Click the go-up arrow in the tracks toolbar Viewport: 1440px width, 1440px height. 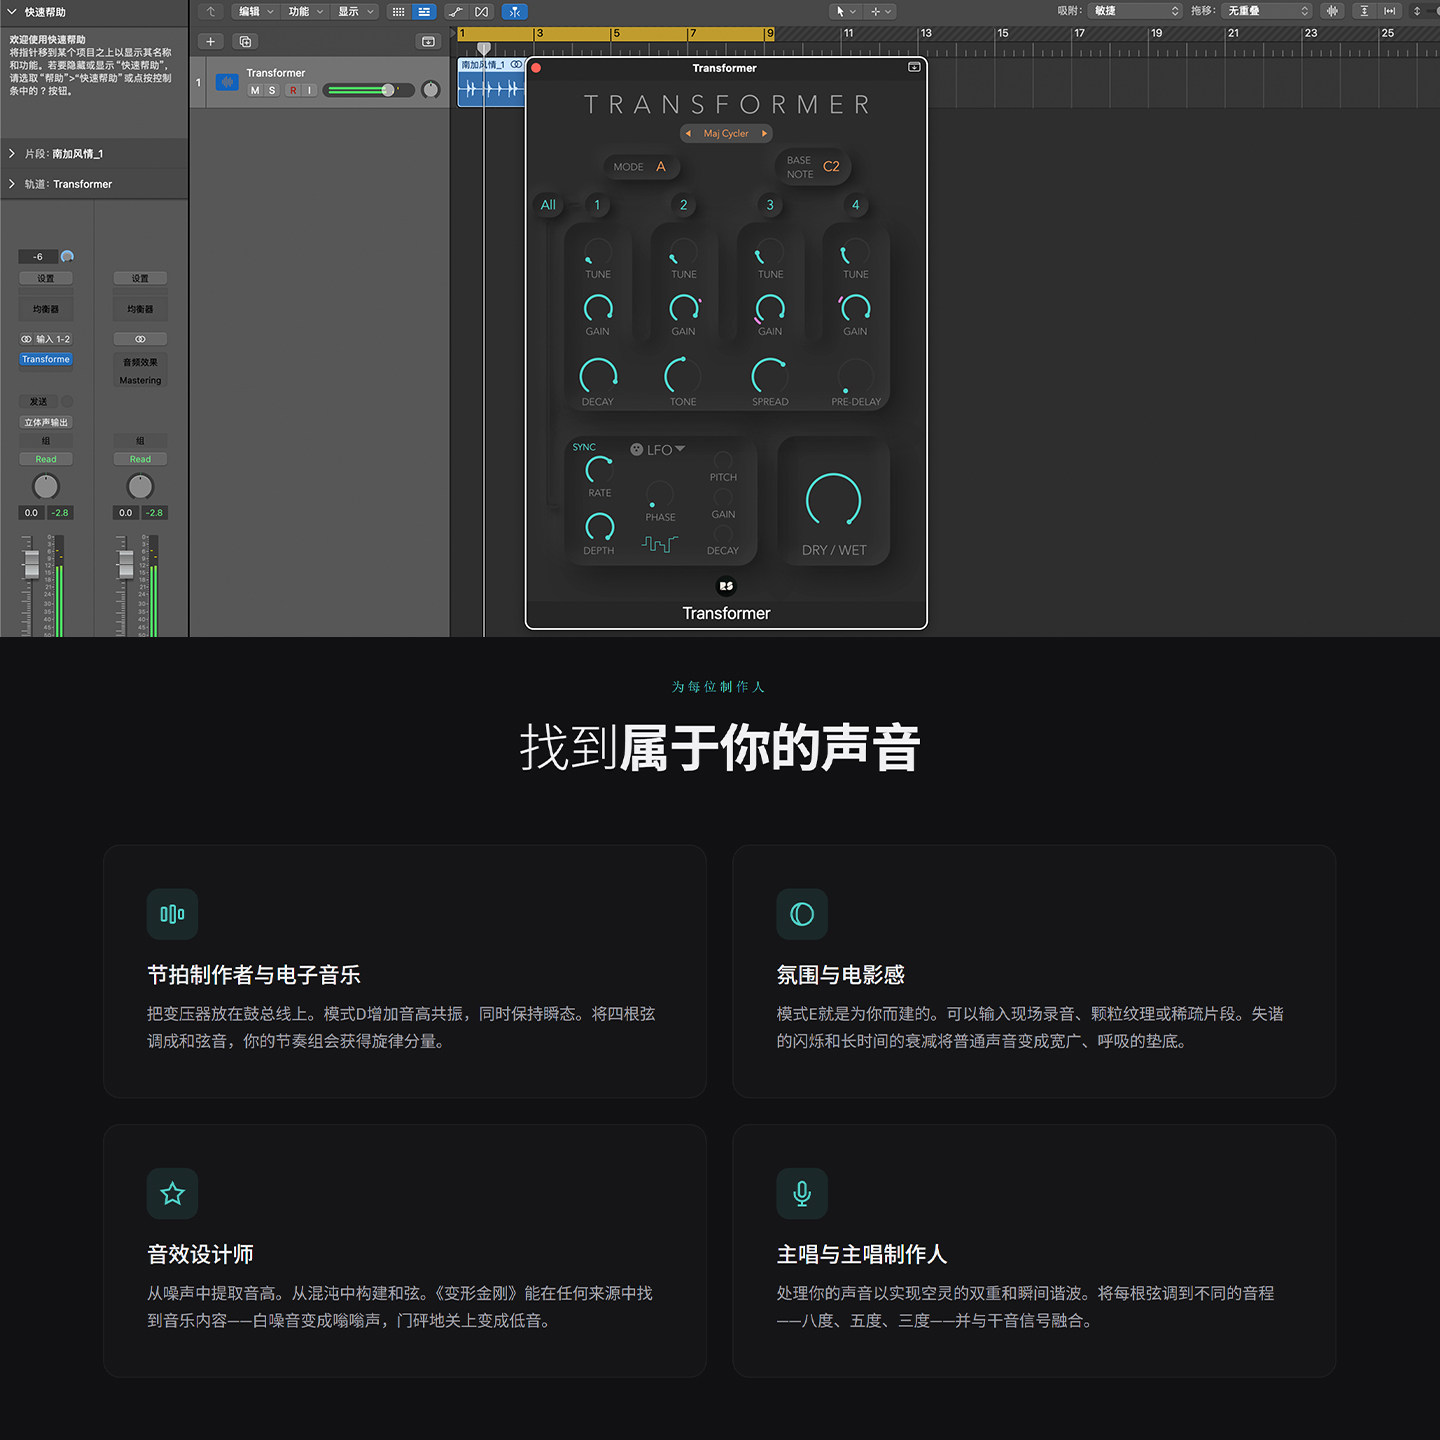click(x=210, y=12)
